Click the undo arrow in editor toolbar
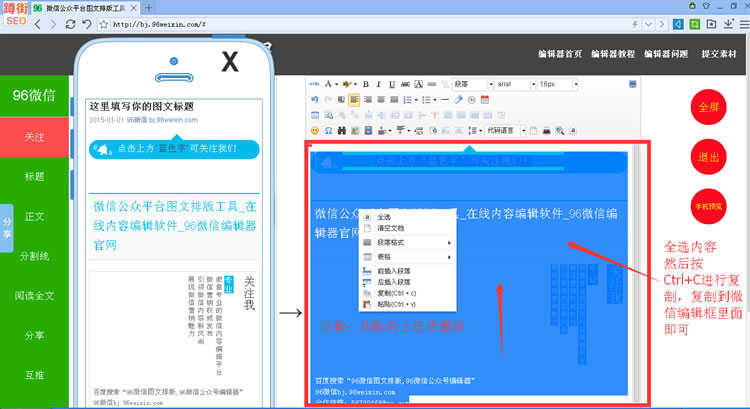Screen dimensions: 750x409 [314, 100]
